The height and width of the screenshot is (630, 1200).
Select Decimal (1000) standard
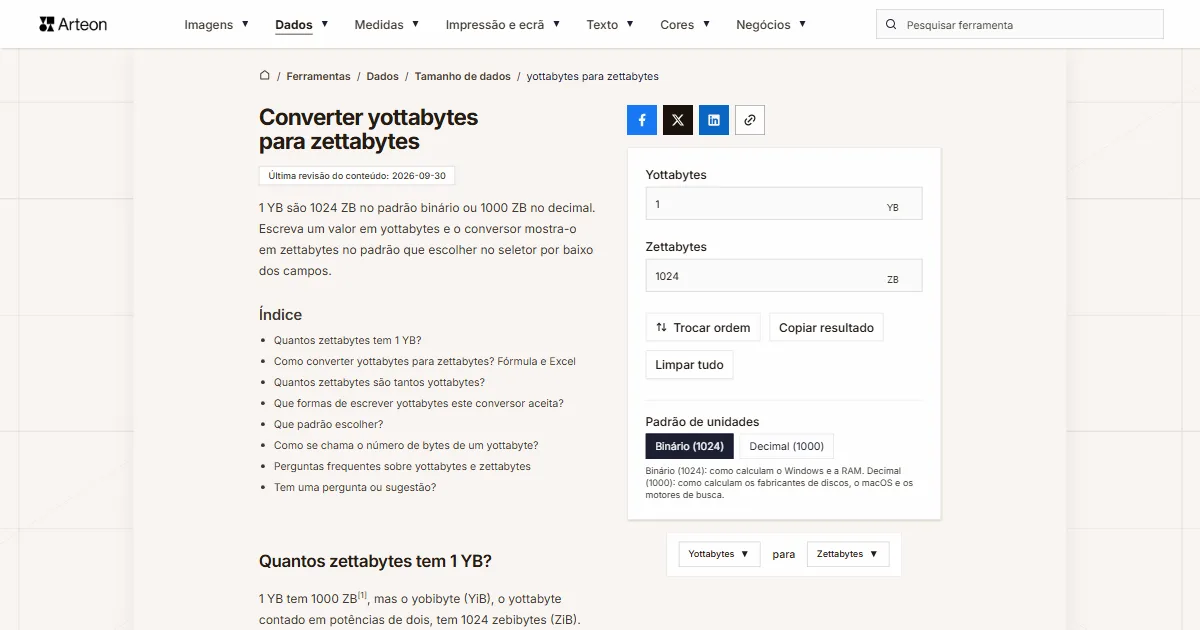[x=787, y=446]
